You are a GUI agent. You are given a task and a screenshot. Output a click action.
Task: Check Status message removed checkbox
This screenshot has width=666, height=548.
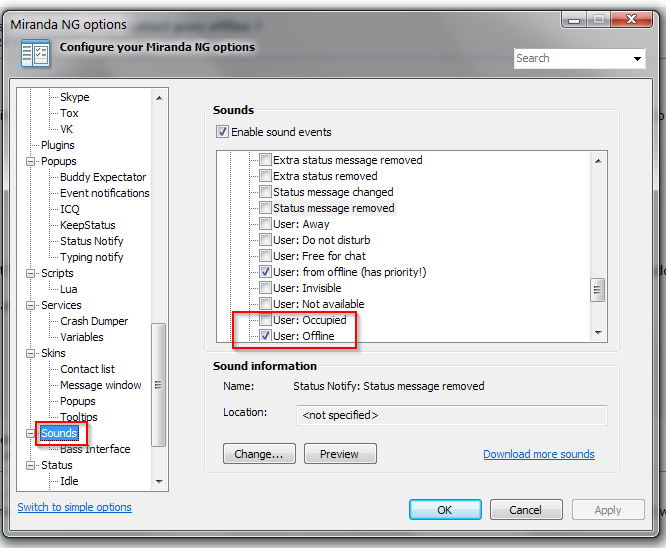(265, 208)
